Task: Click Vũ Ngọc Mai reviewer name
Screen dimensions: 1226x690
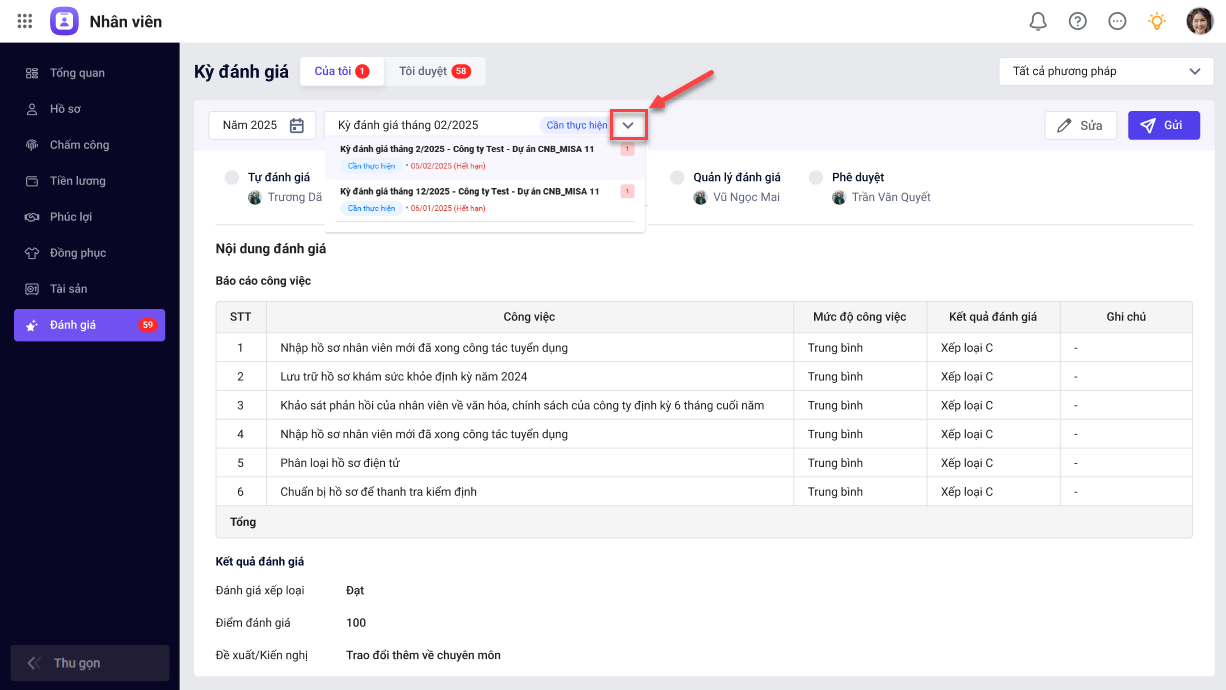Action: [x=746, y=197]
